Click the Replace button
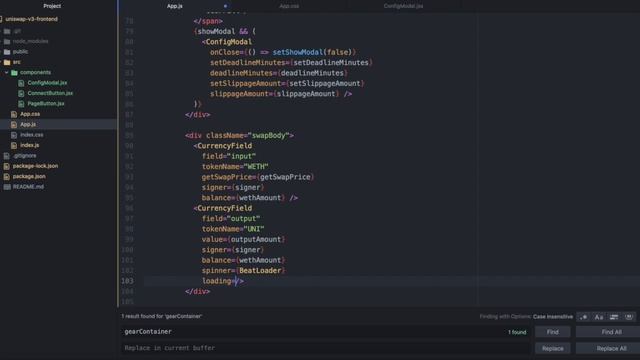 click(x=553, y=348)
